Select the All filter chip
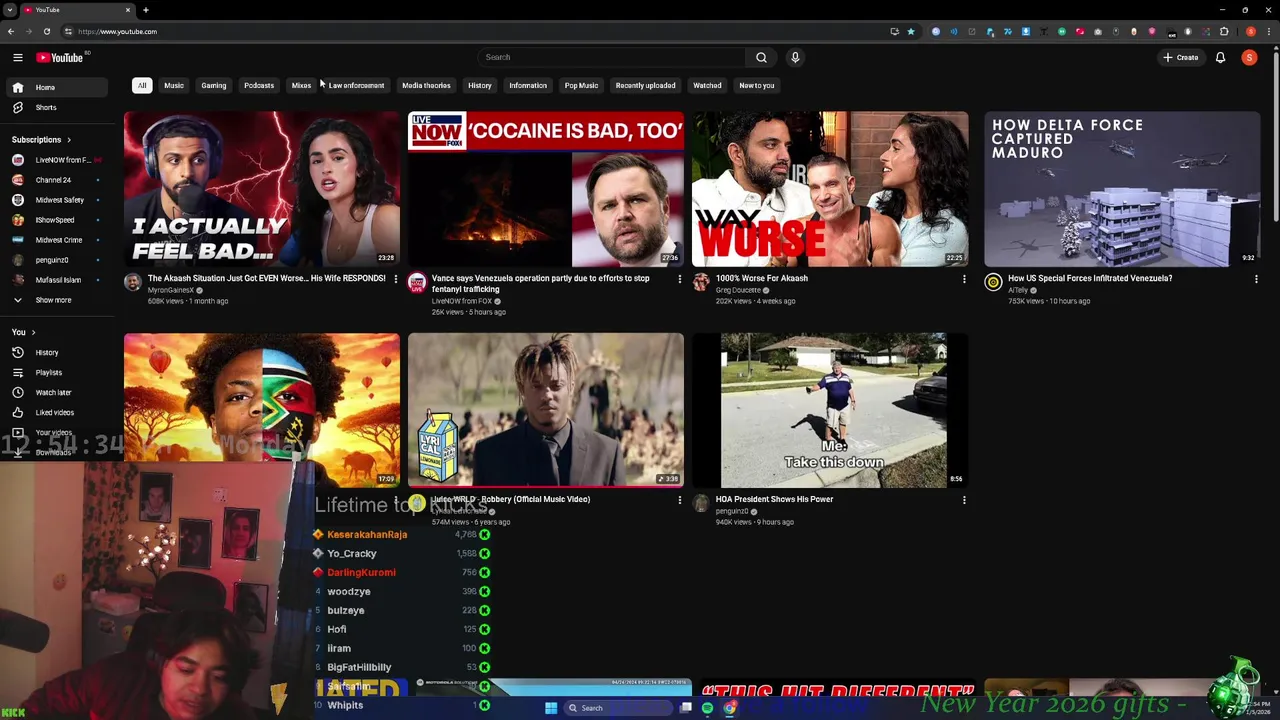 [x=142, y=85]
